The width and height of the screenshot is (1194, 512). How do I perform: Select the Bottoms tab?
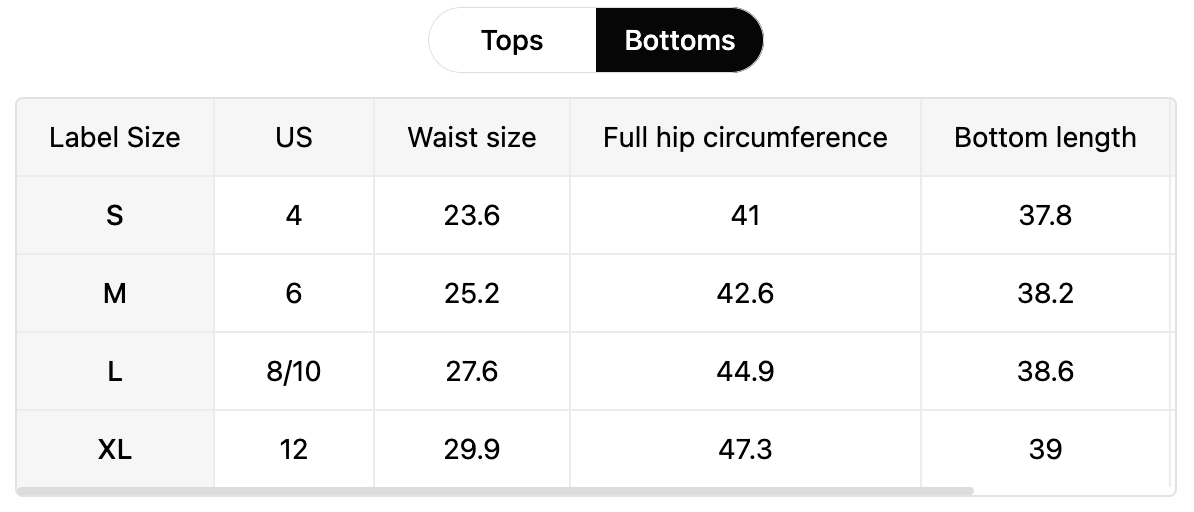click(679, 40)
